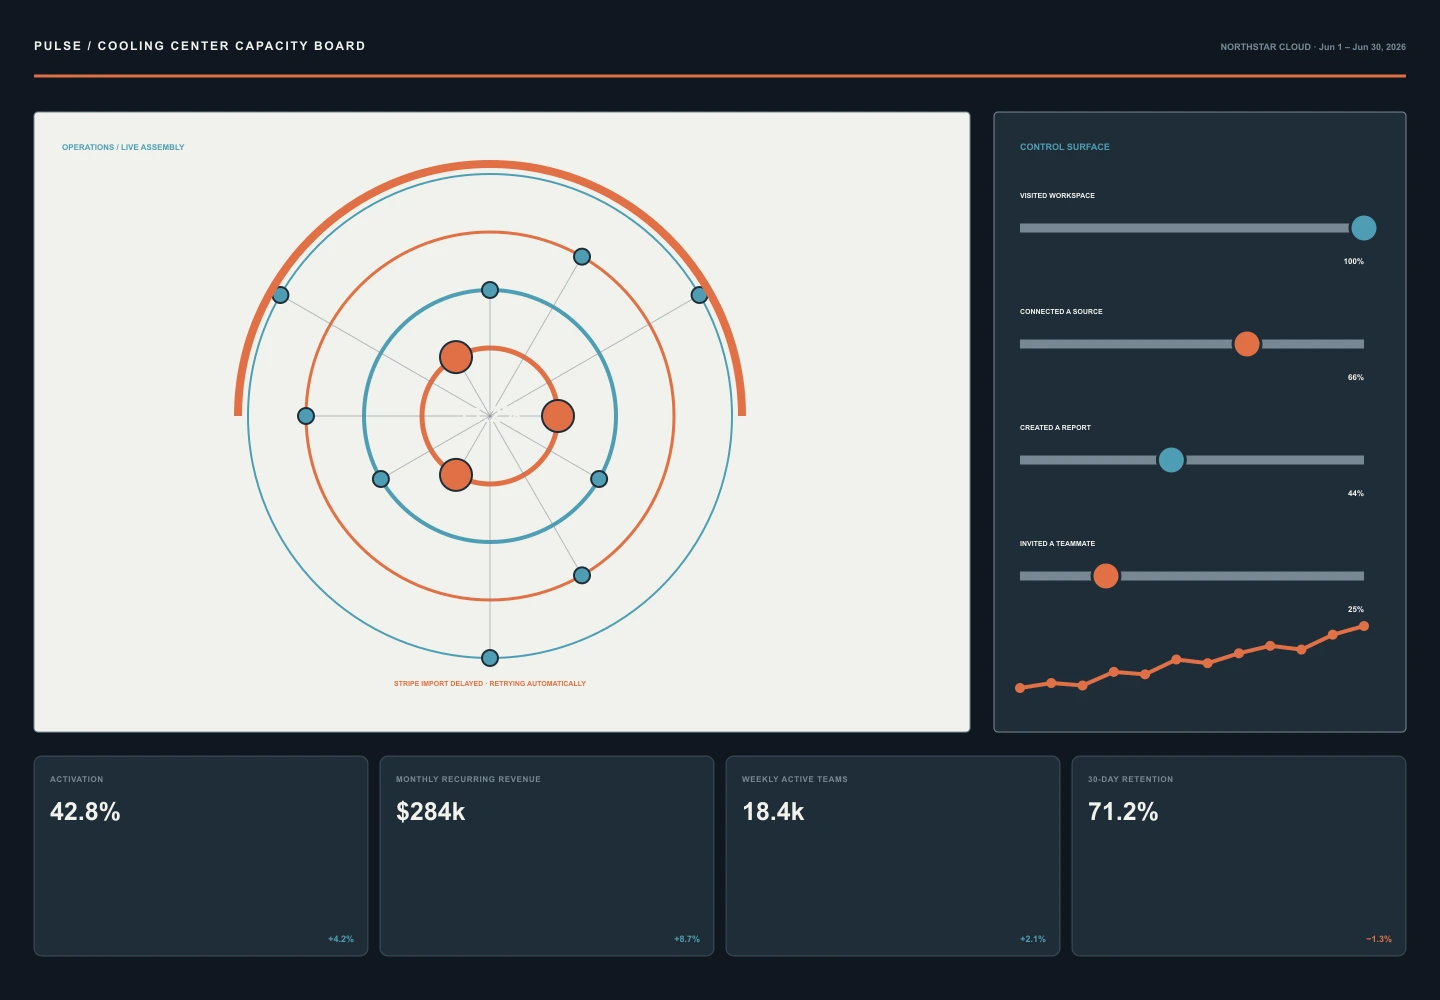
Task: Click the "STRIPE IMPORT DELAYED · RETRYING AUTOMATICALLY" status message
Action: coord(490,684)
